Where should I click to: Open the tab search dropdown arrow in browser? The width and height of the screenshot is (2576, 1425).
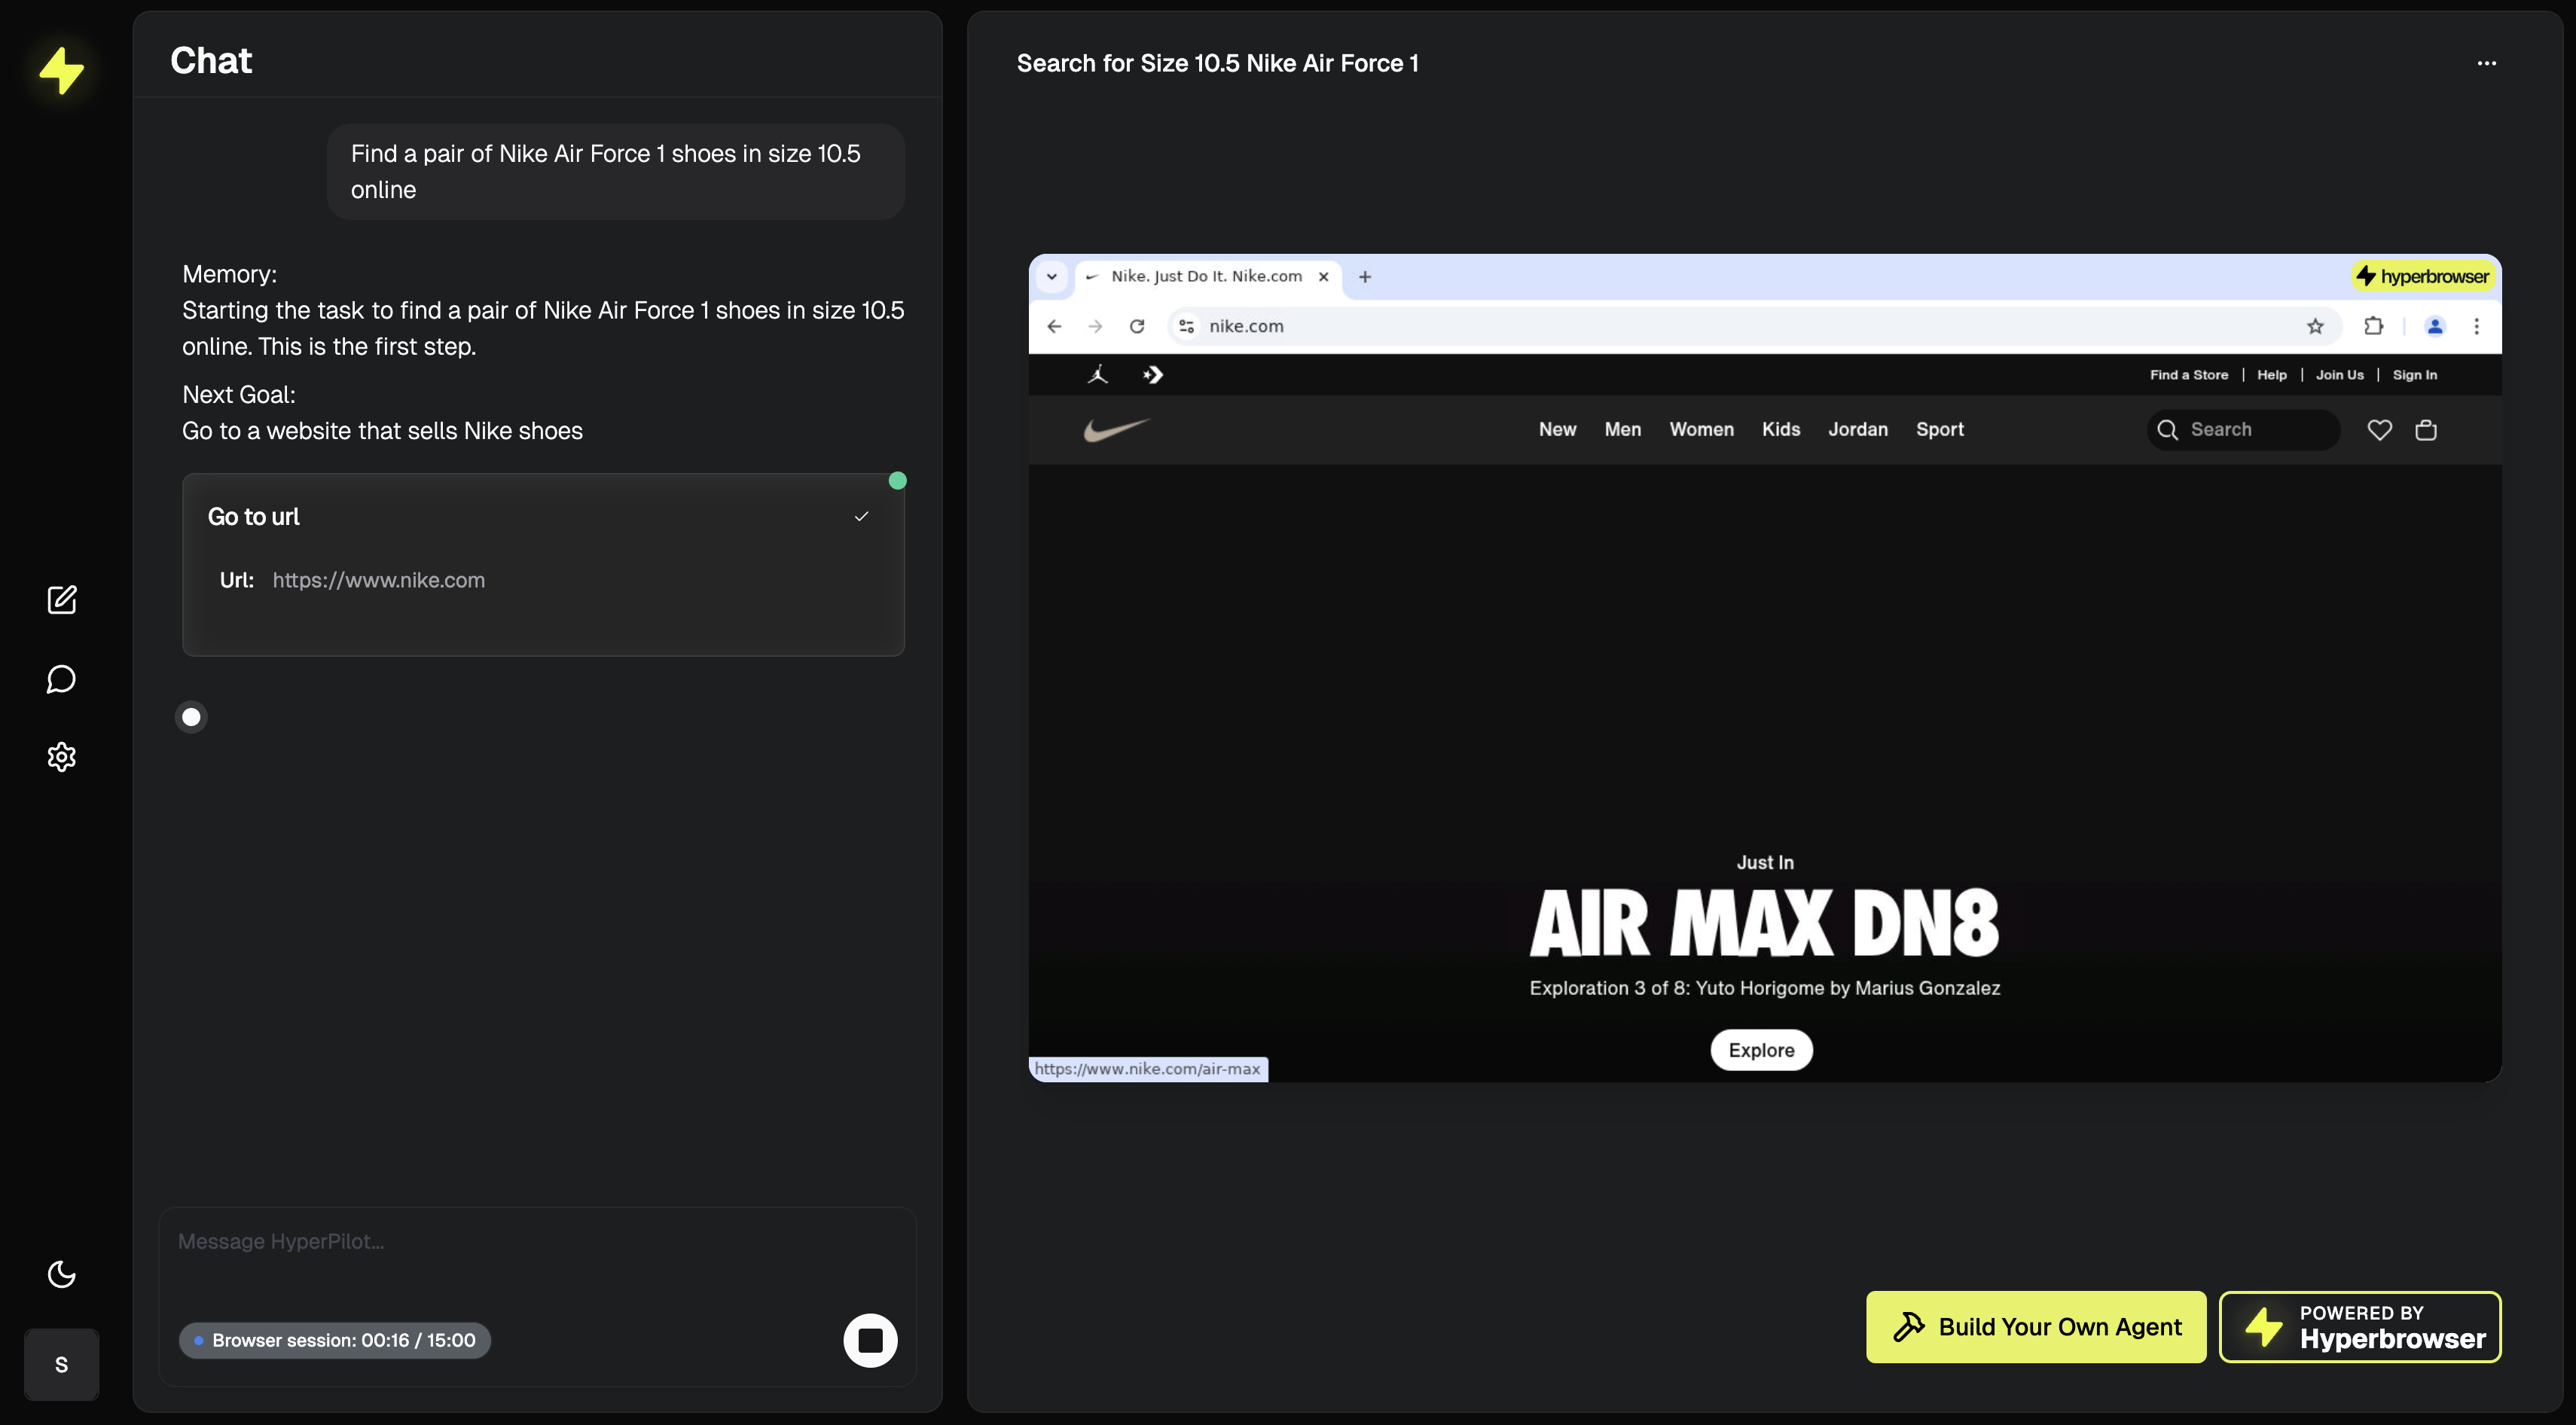click(1052, 277)
